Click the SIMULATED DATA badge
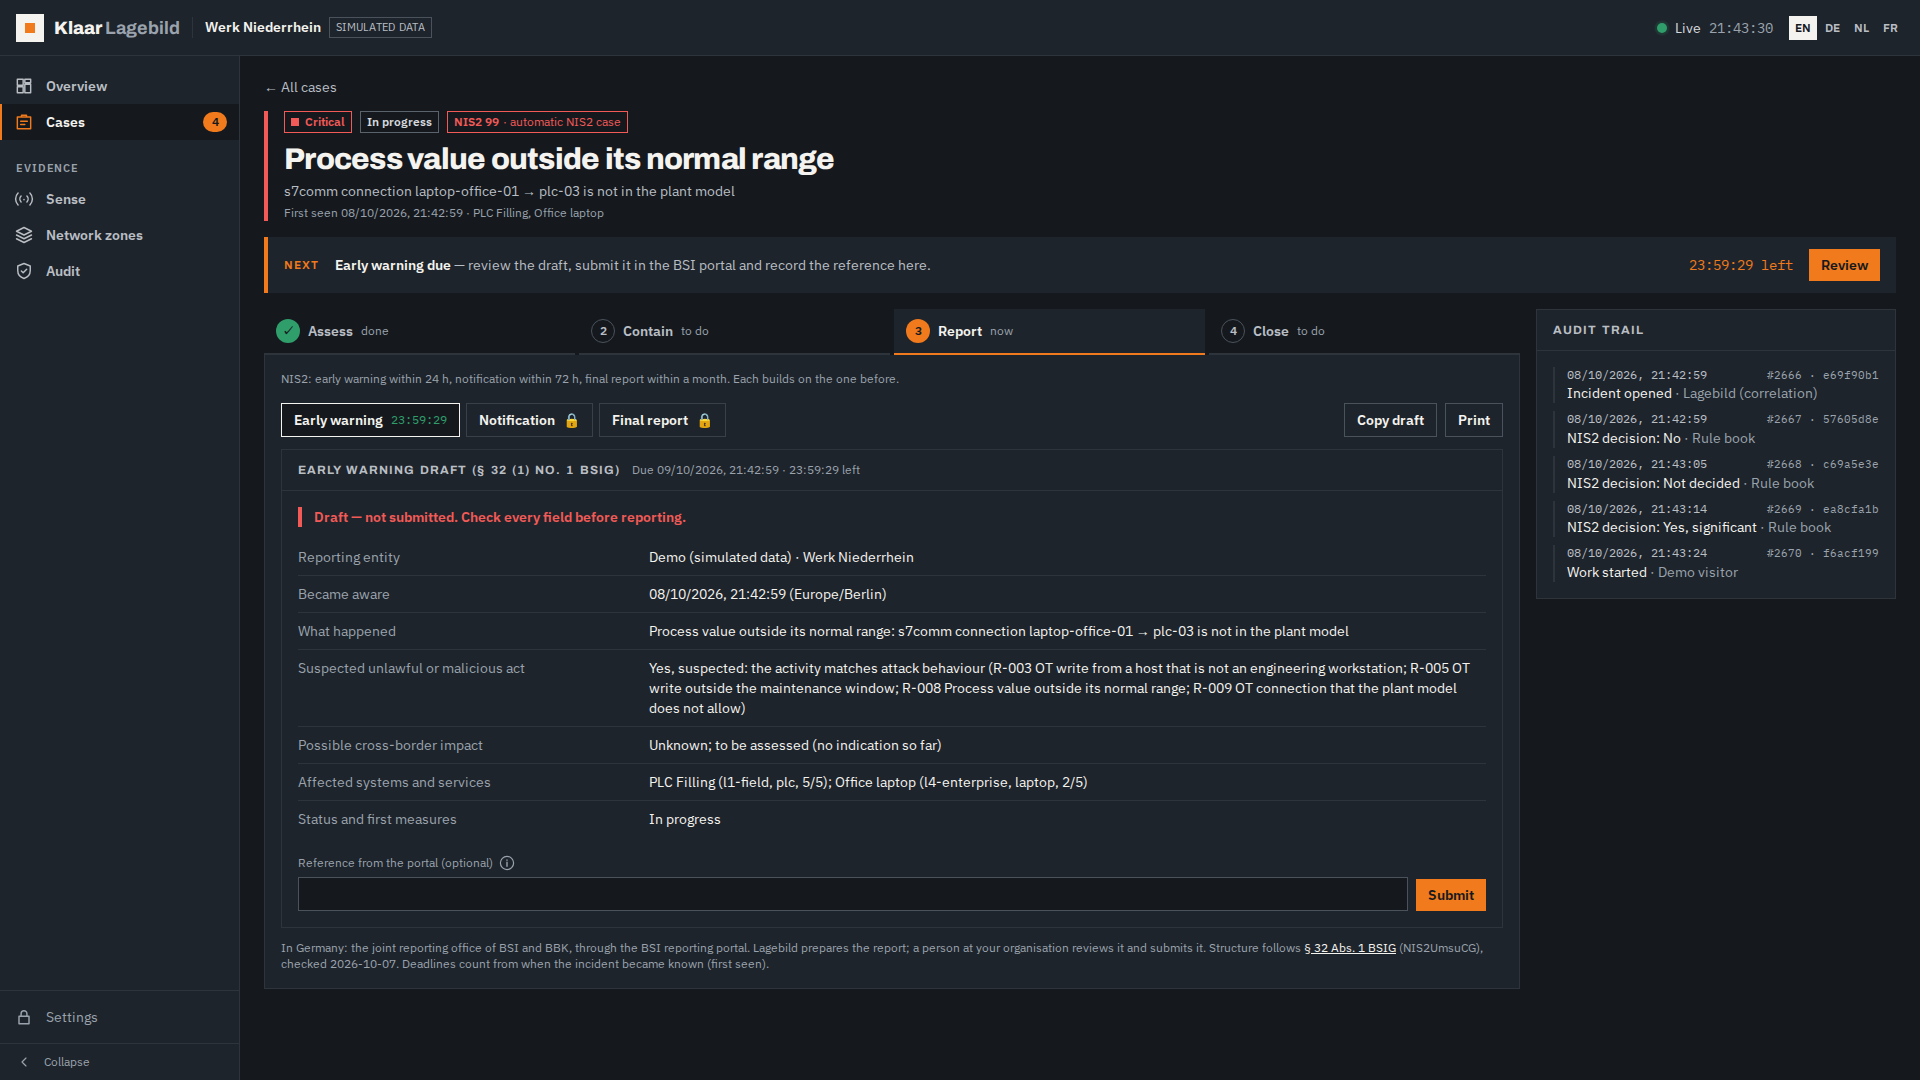This screenshot has height=1080, width=1920. coord(380,27)
